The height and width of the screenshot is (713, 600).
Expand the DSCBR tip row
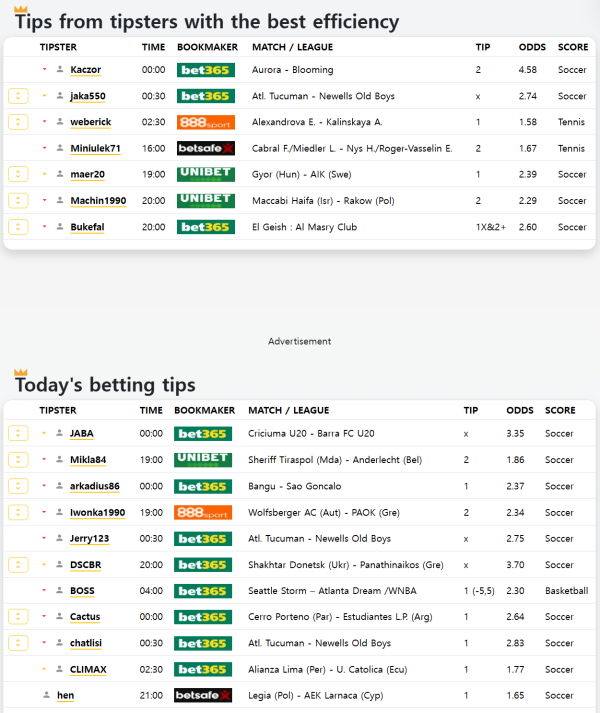tap(18, 565)
